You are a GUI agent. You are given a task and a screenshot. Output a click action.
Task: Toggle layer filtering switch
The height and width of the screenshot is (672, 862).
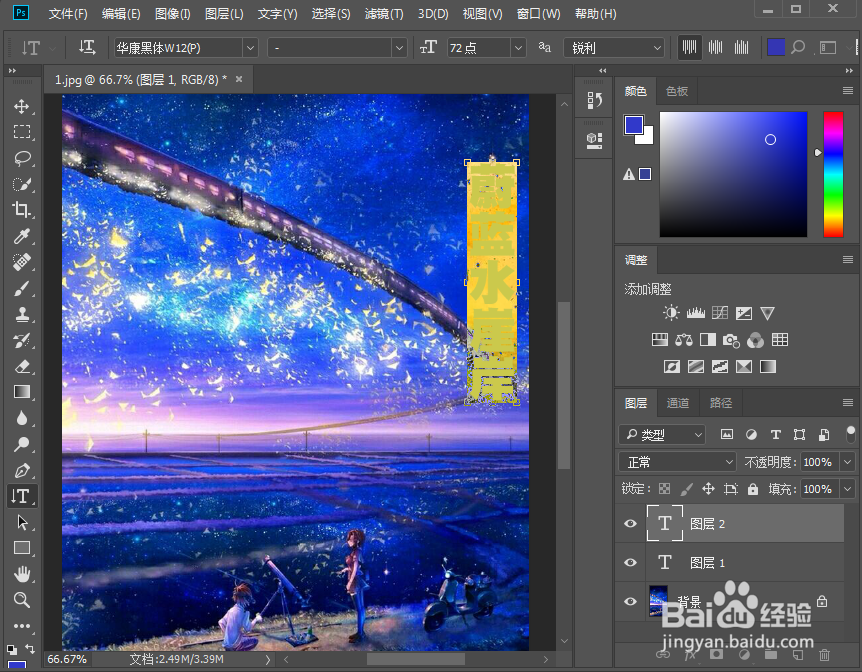pos(850,434)
